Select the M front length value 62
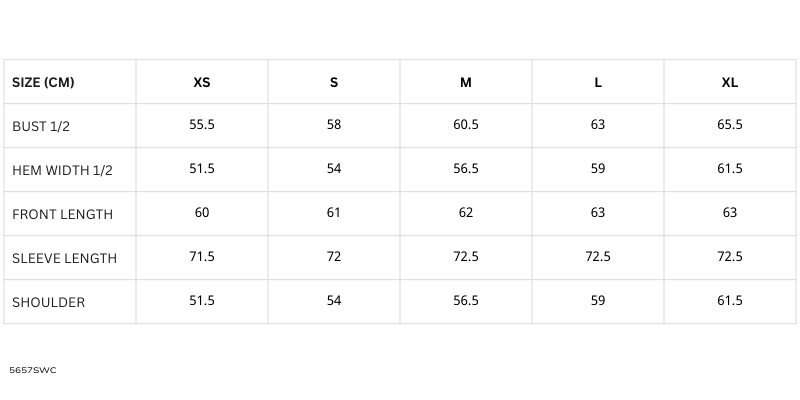The height and width of the screenshot is (400, 800). (x=466, y=212)
